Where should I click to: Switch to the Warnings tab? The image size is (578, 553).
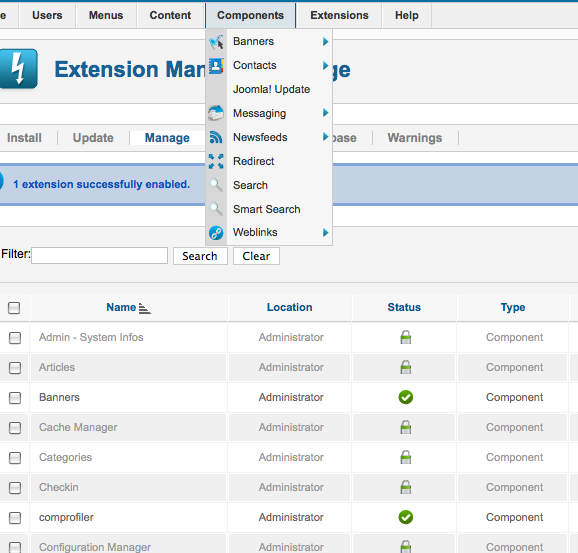pyautogui.click(x=415, y=138)
